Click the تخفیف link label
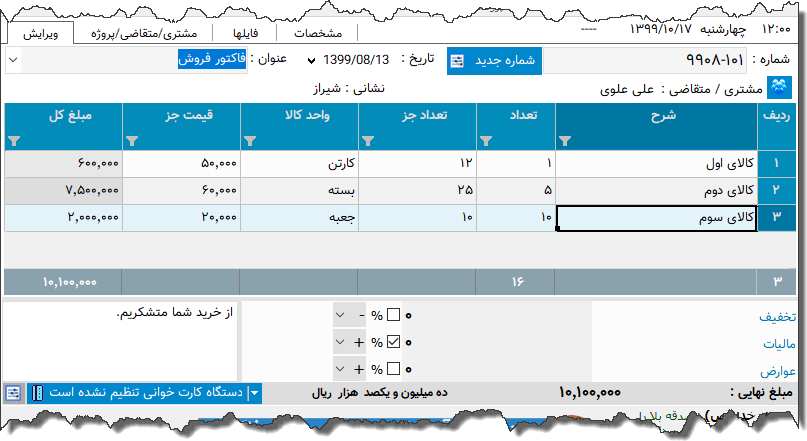The width and height of the screenshot is (807, 441). tap(777, 317)
